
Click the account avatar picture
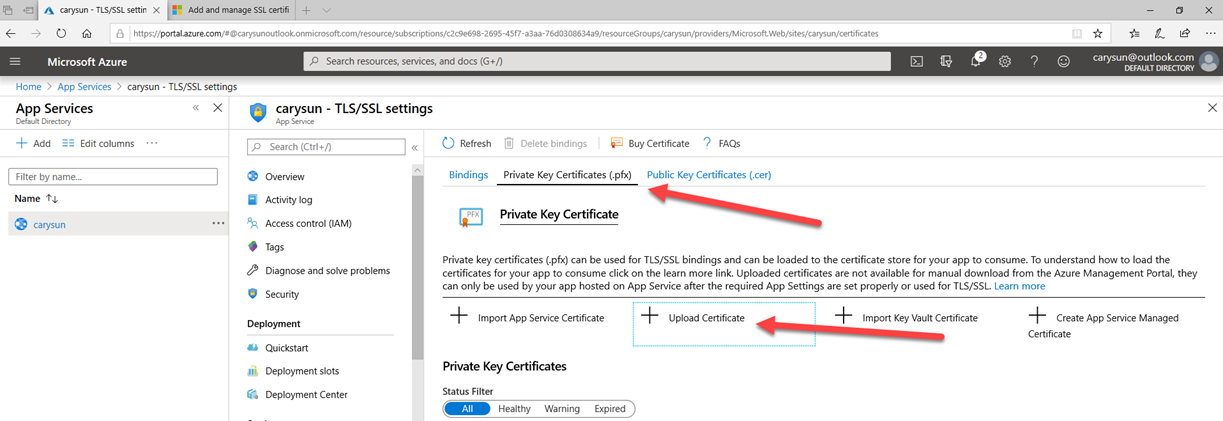[x=1209, y=61]
